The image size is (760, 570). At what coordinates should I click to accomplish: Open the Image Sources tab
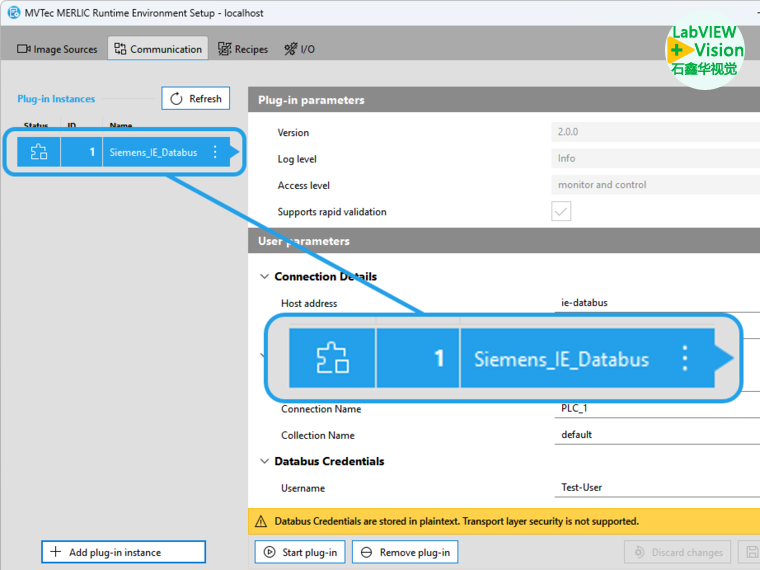click(x=57, y=49)
